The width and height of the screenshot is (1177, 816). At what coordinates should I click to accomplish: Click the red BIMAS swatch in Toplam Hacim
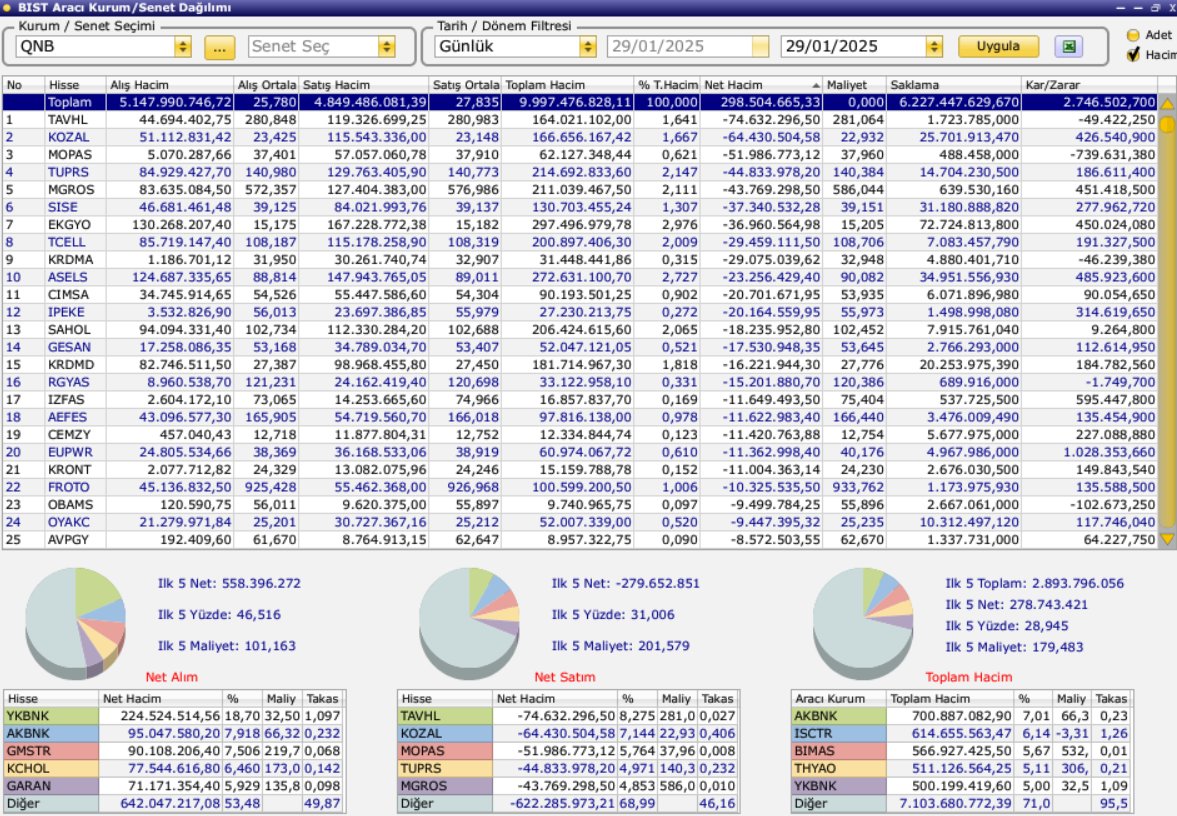coord(839,751)
